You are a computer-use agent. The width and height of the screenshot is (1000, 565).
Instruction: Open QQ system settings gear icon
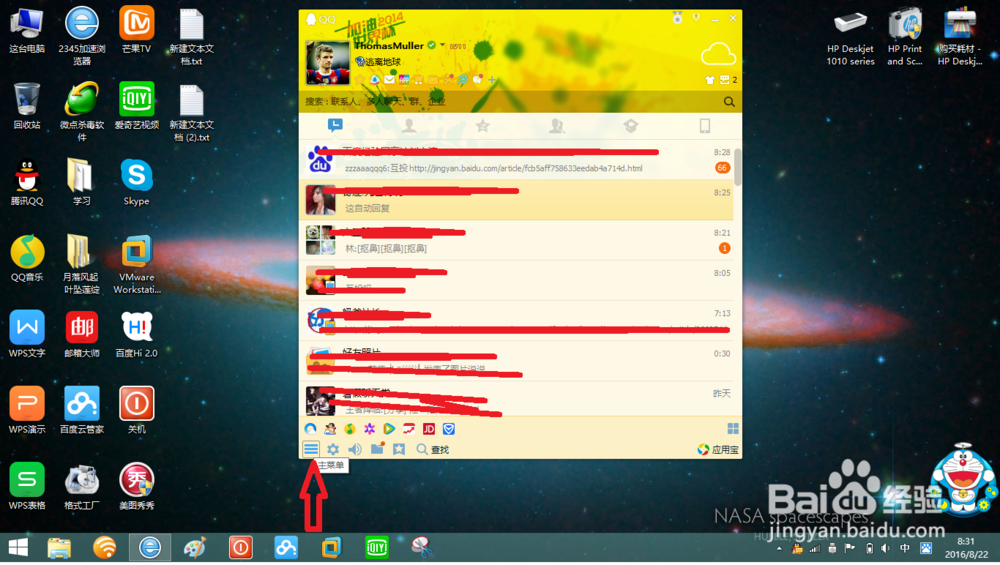pyautogui.click(x=333, y=450)
